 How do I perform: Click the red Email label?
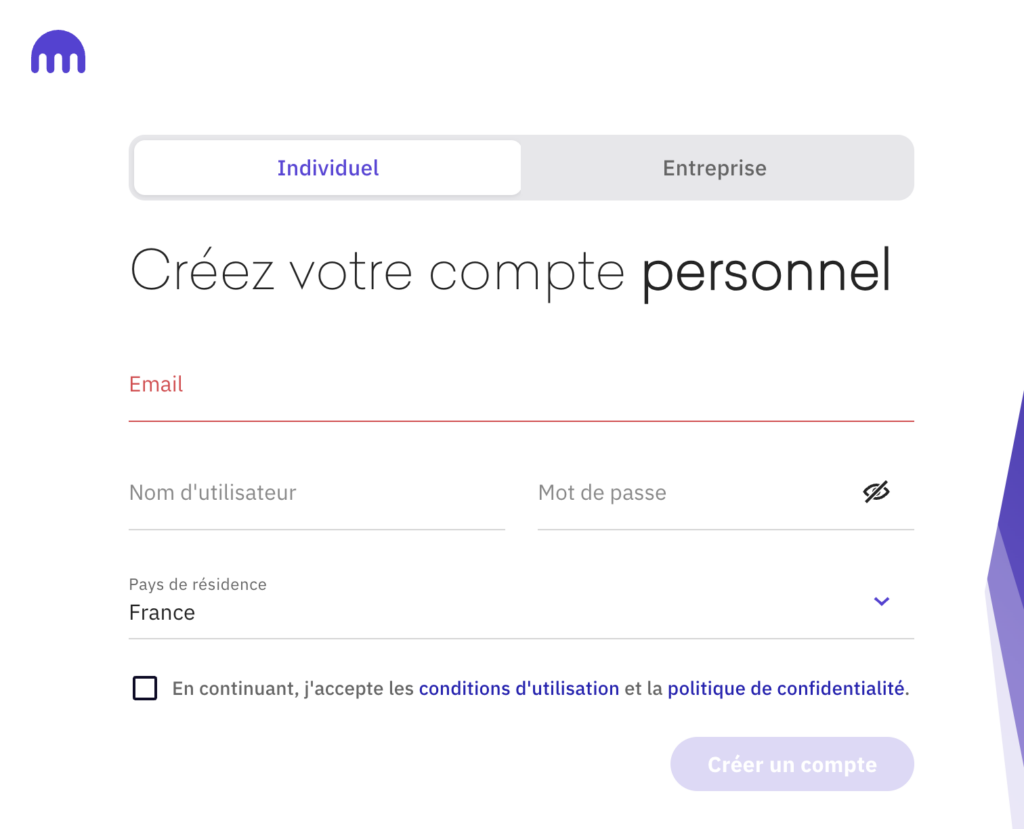156,384
